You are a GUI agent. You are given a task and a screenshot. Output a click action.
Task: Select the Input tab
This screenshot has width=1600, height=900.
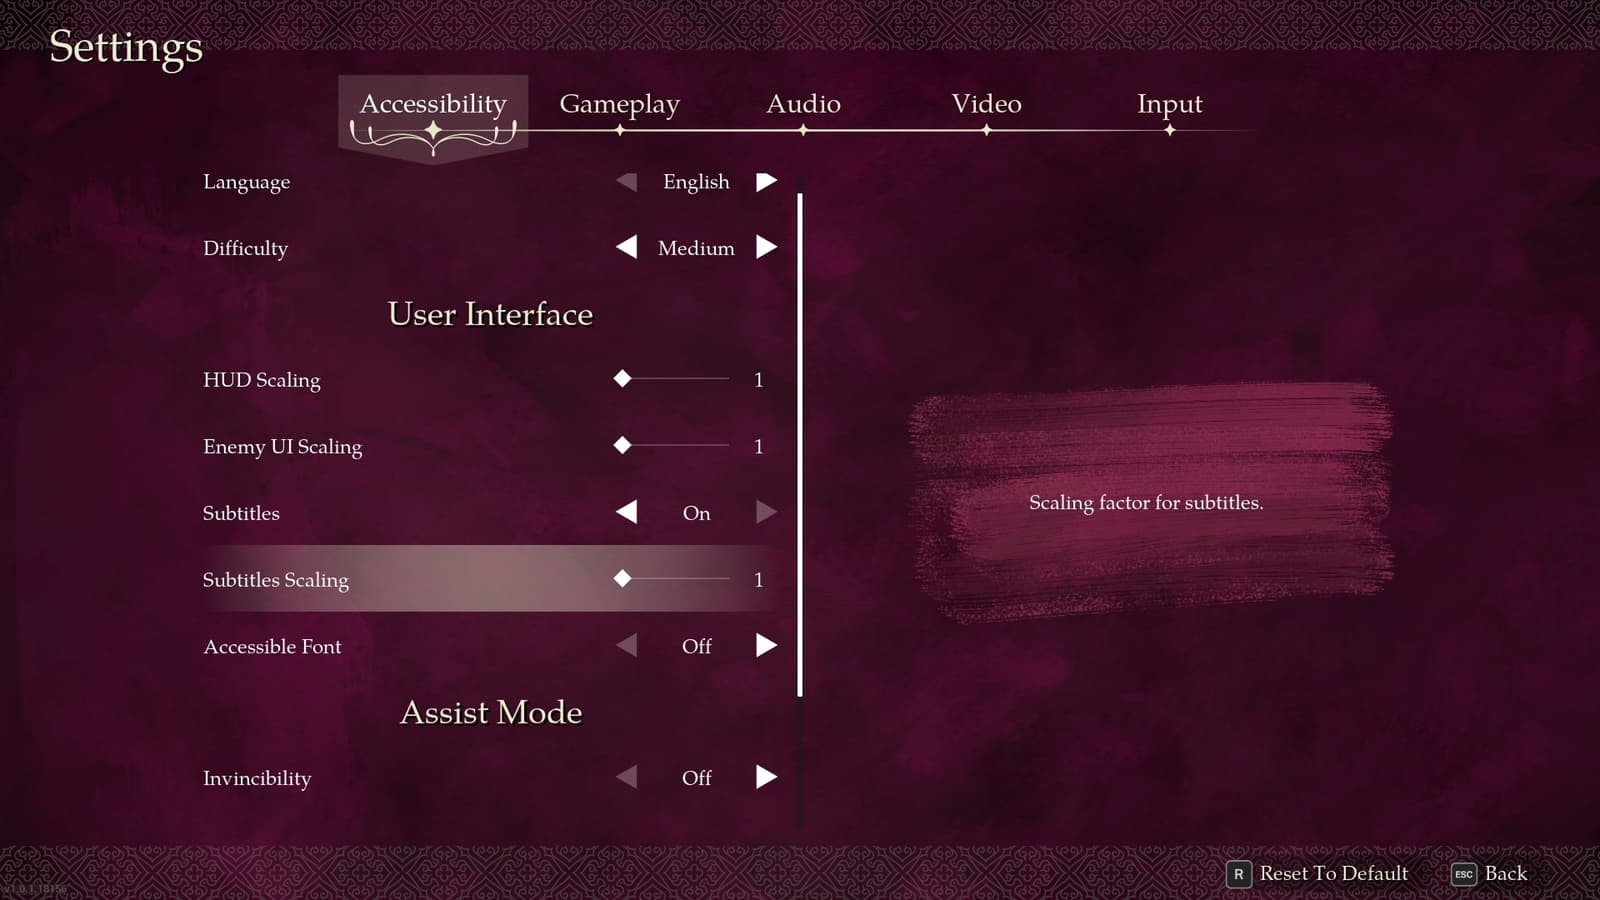(1169, 104)
